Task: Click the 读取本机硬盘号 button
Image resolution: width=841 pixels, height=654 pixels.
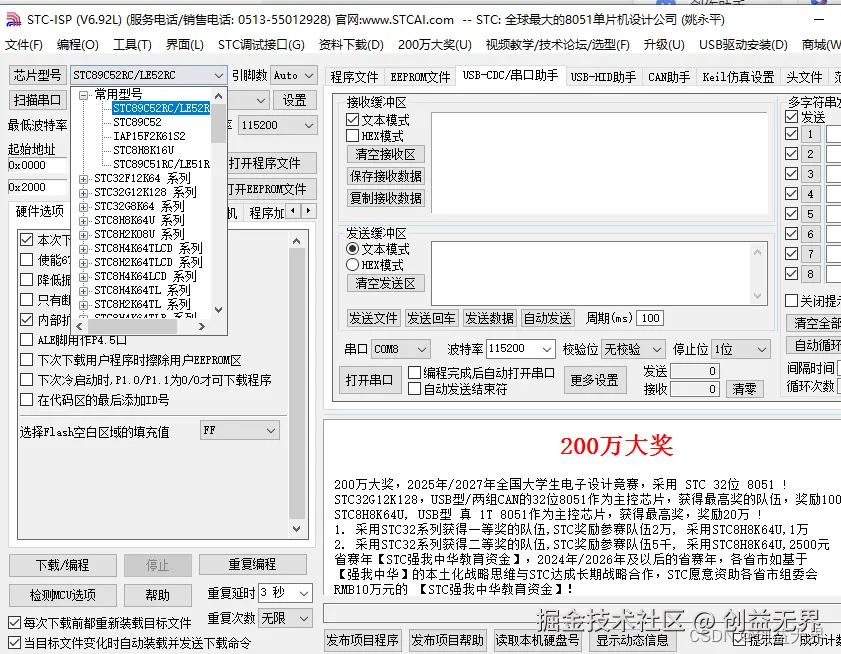Action: click(537, 641)
